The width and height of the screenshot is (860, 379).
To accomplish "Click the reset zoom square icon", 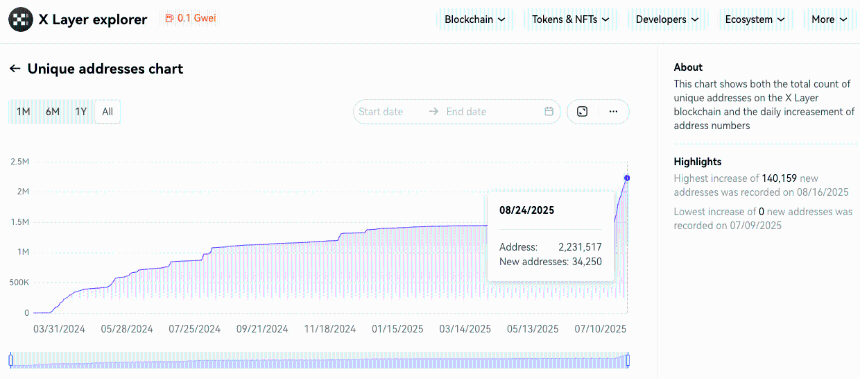I will (582, 111).
